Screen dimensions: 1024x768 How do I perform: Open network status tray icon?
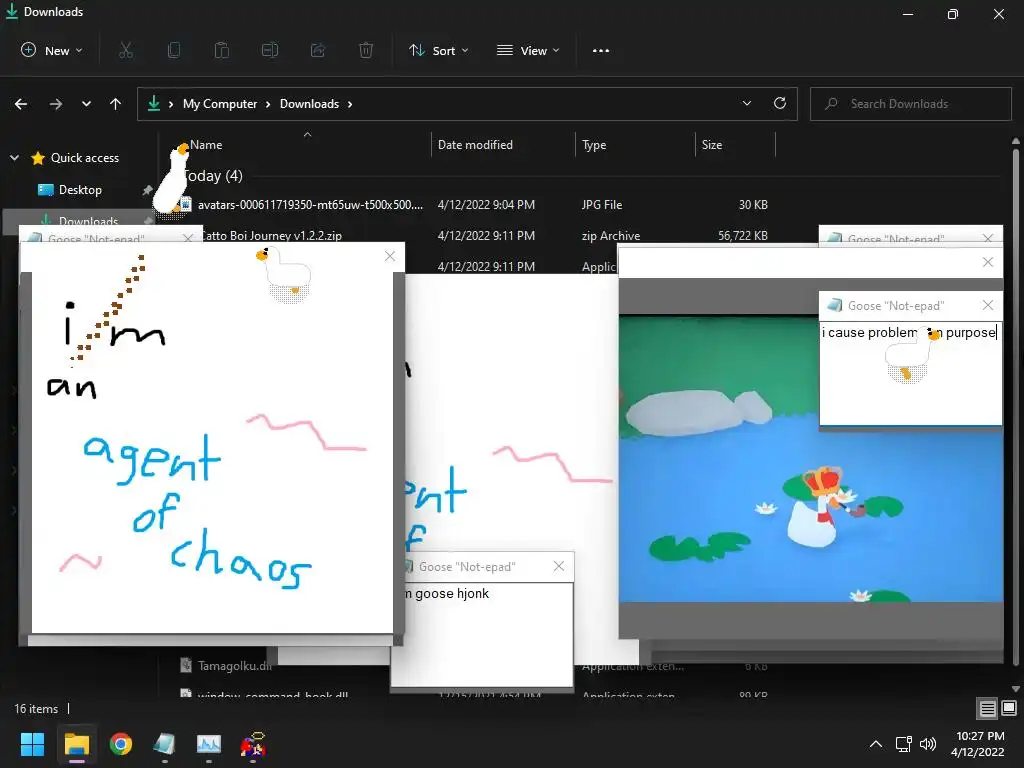pos(903,744)
